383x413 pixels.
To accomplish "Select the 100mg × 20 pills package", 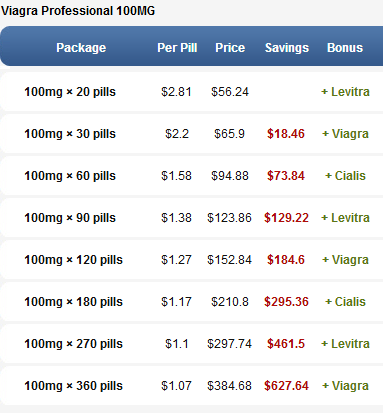I will coord(192,92).
